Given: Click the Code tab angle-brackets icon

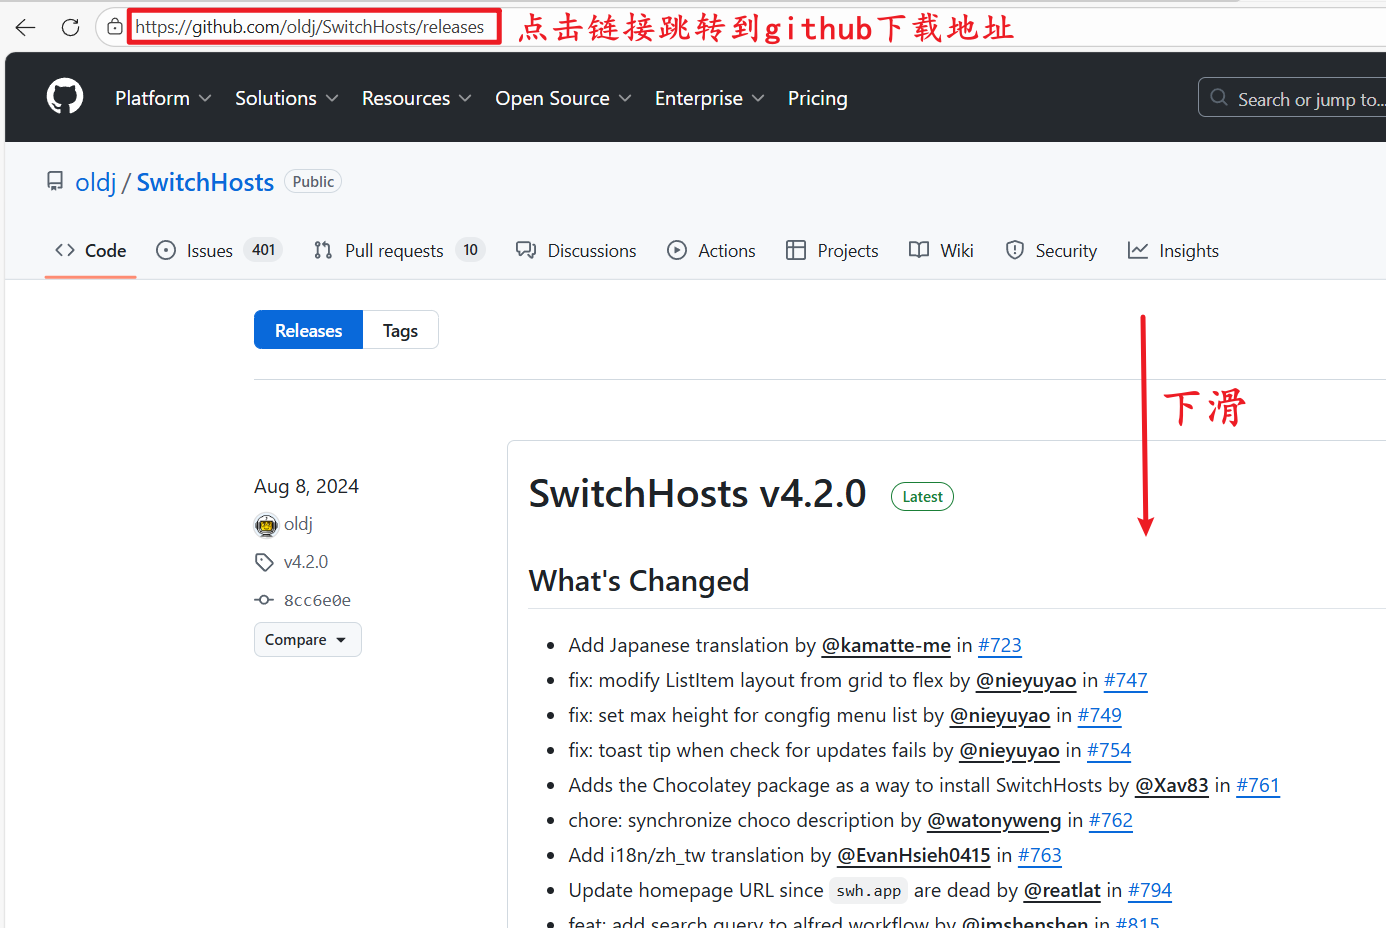Looking at the screenshot, I should (65, 250).
